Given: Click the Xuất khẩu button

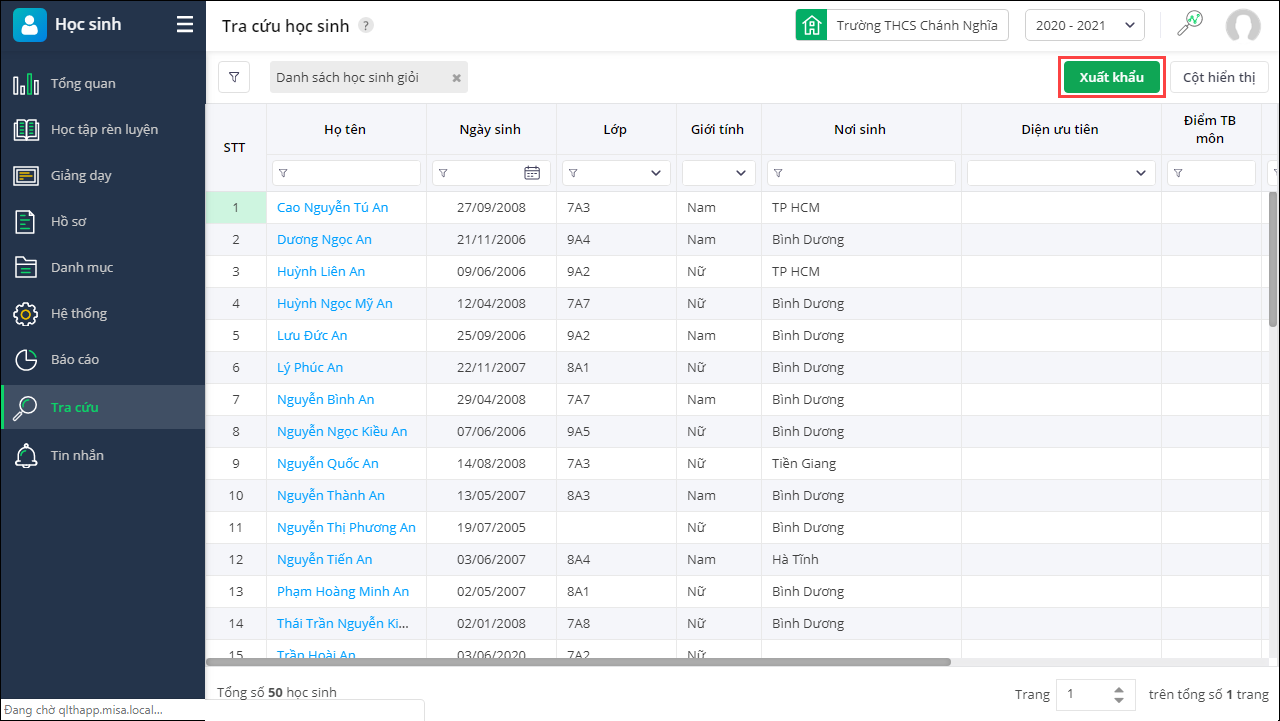Looking at the screenshot, I should click(x=1111, y=77).
